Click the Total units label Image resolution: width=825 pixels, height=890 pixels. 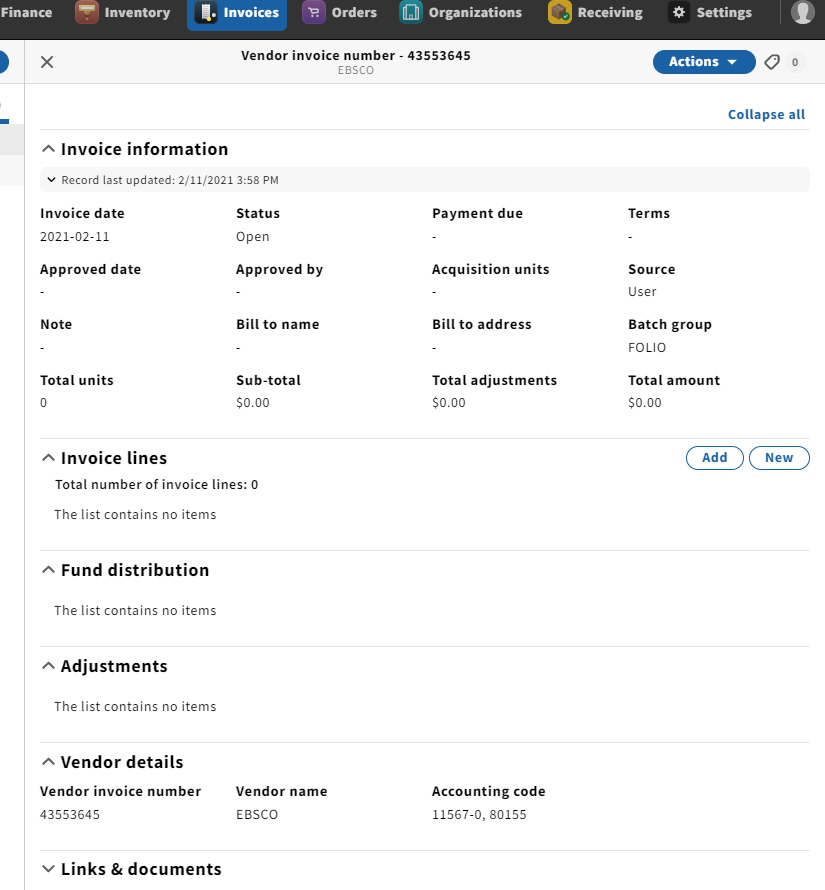77,380
